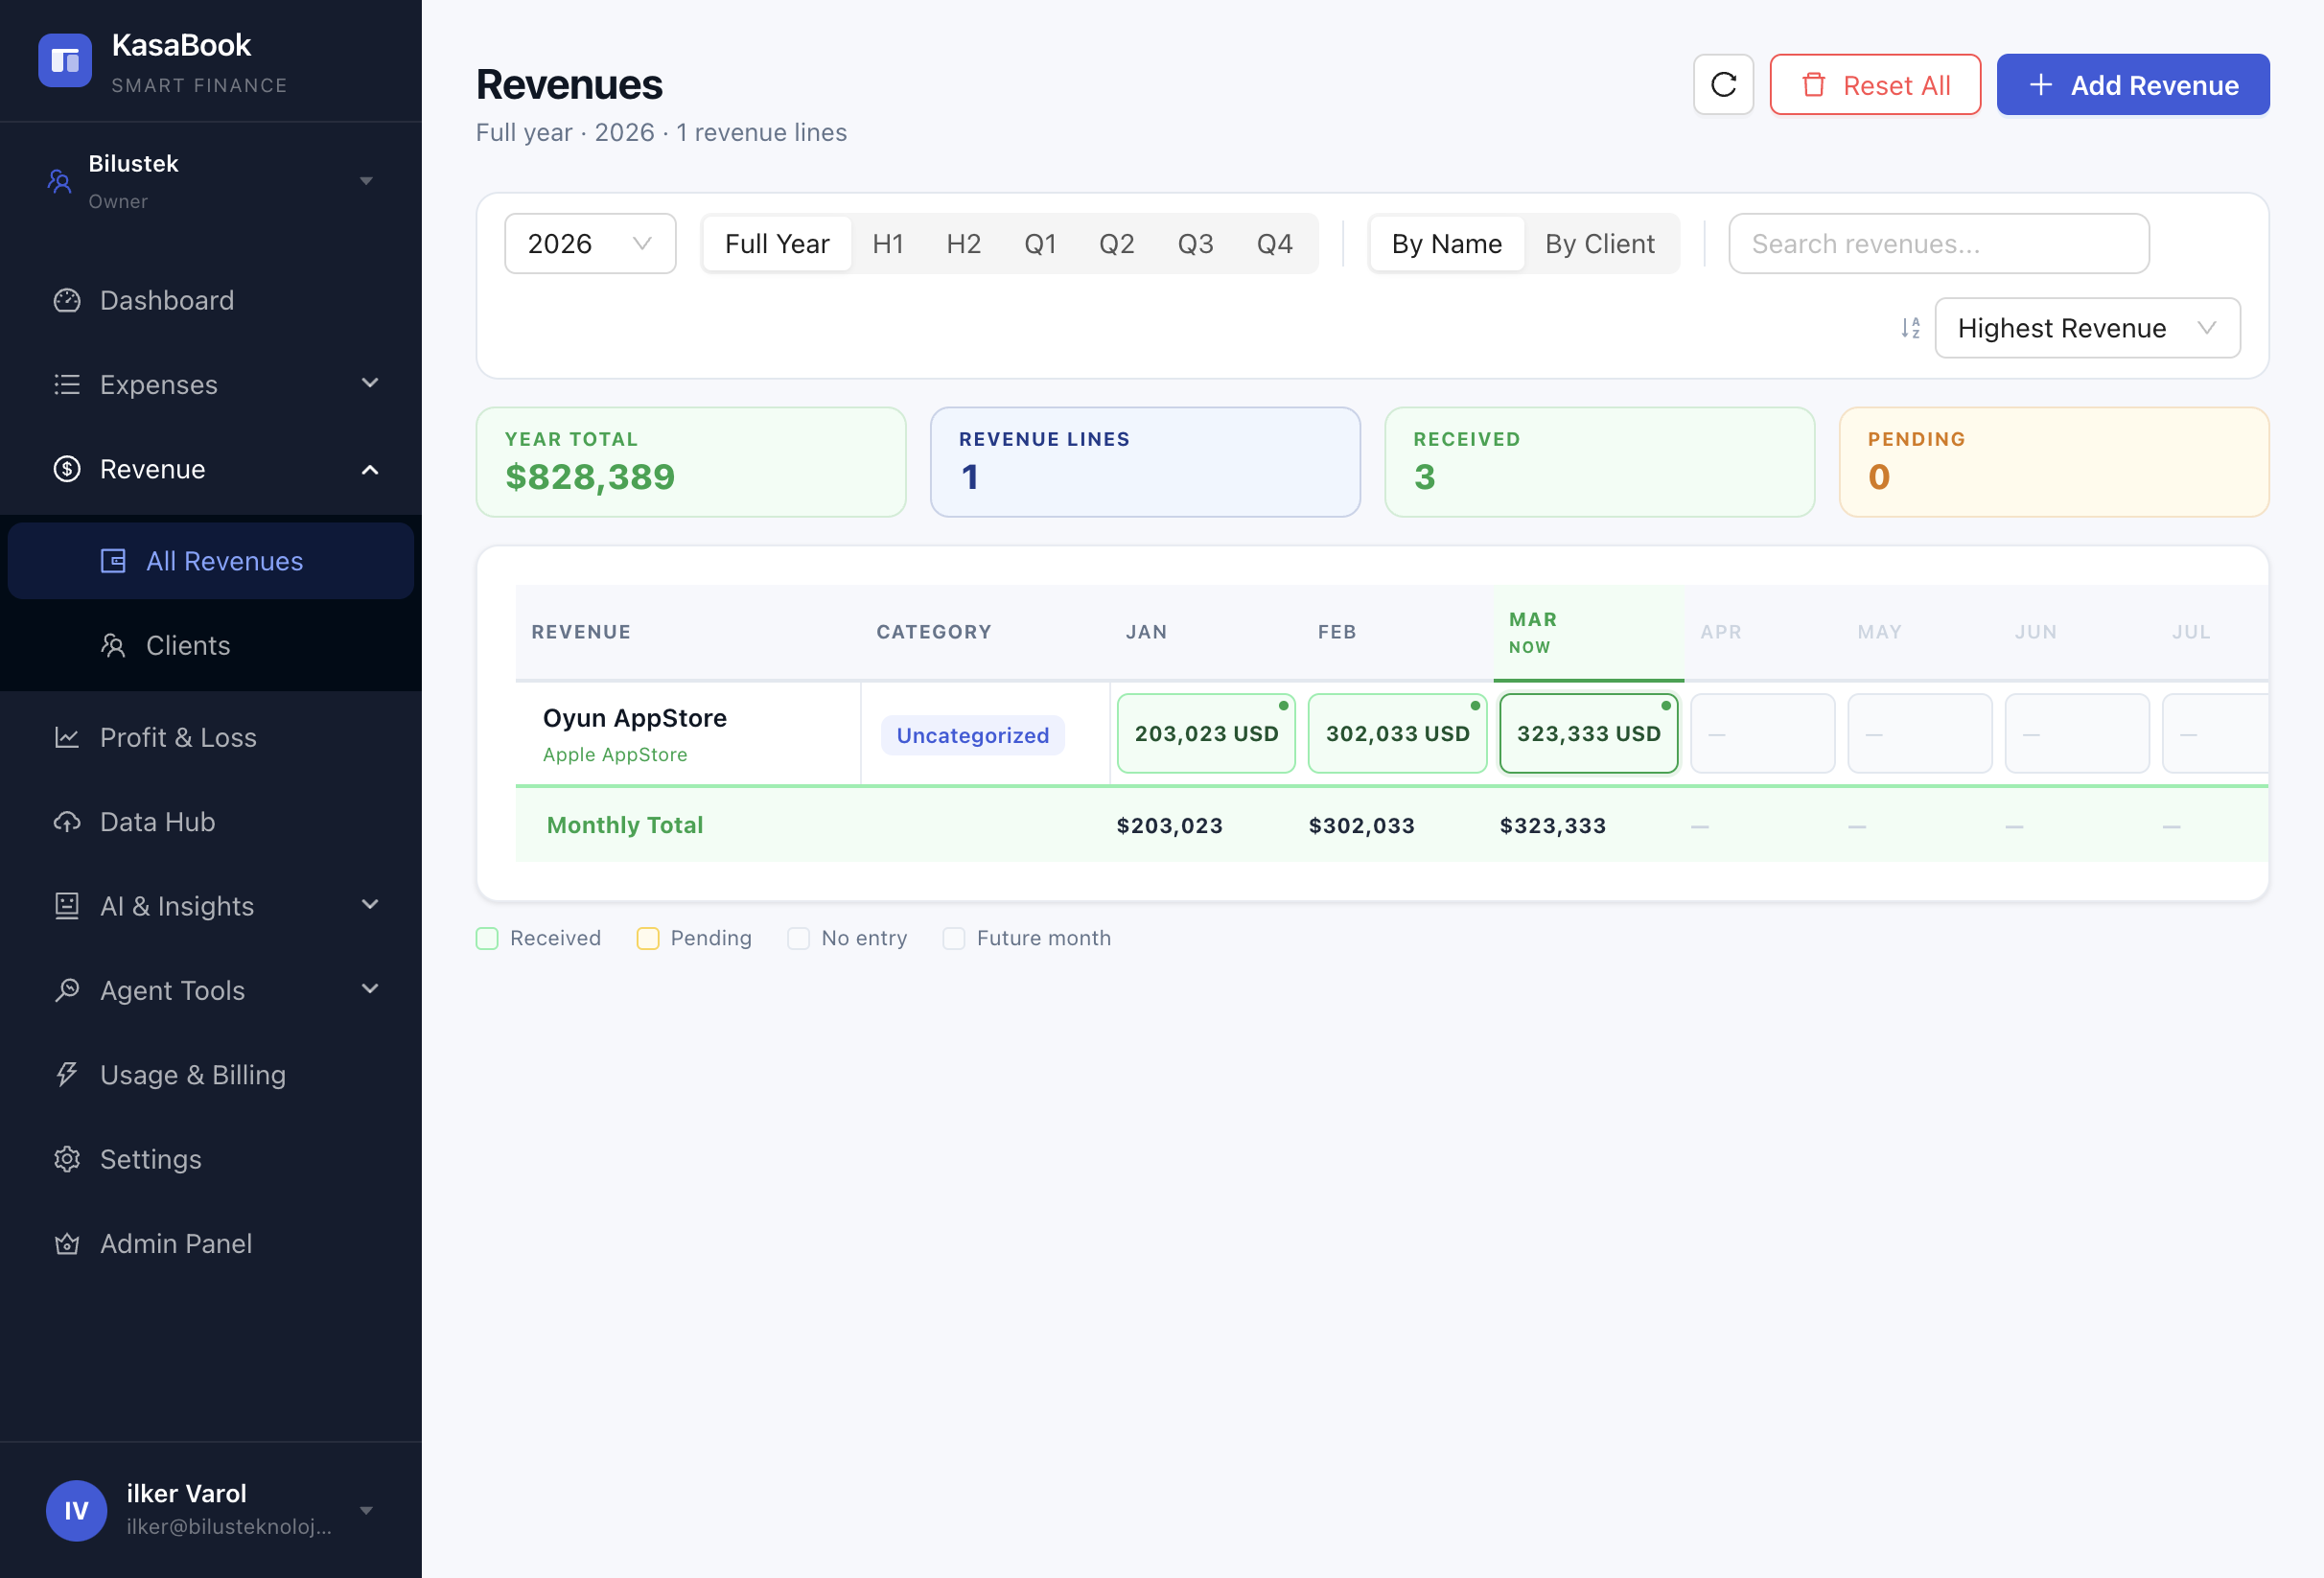This screenshot has height=1578, width=2324.
Task: Select the H1 period tab
Action: (x=888, y=244)
